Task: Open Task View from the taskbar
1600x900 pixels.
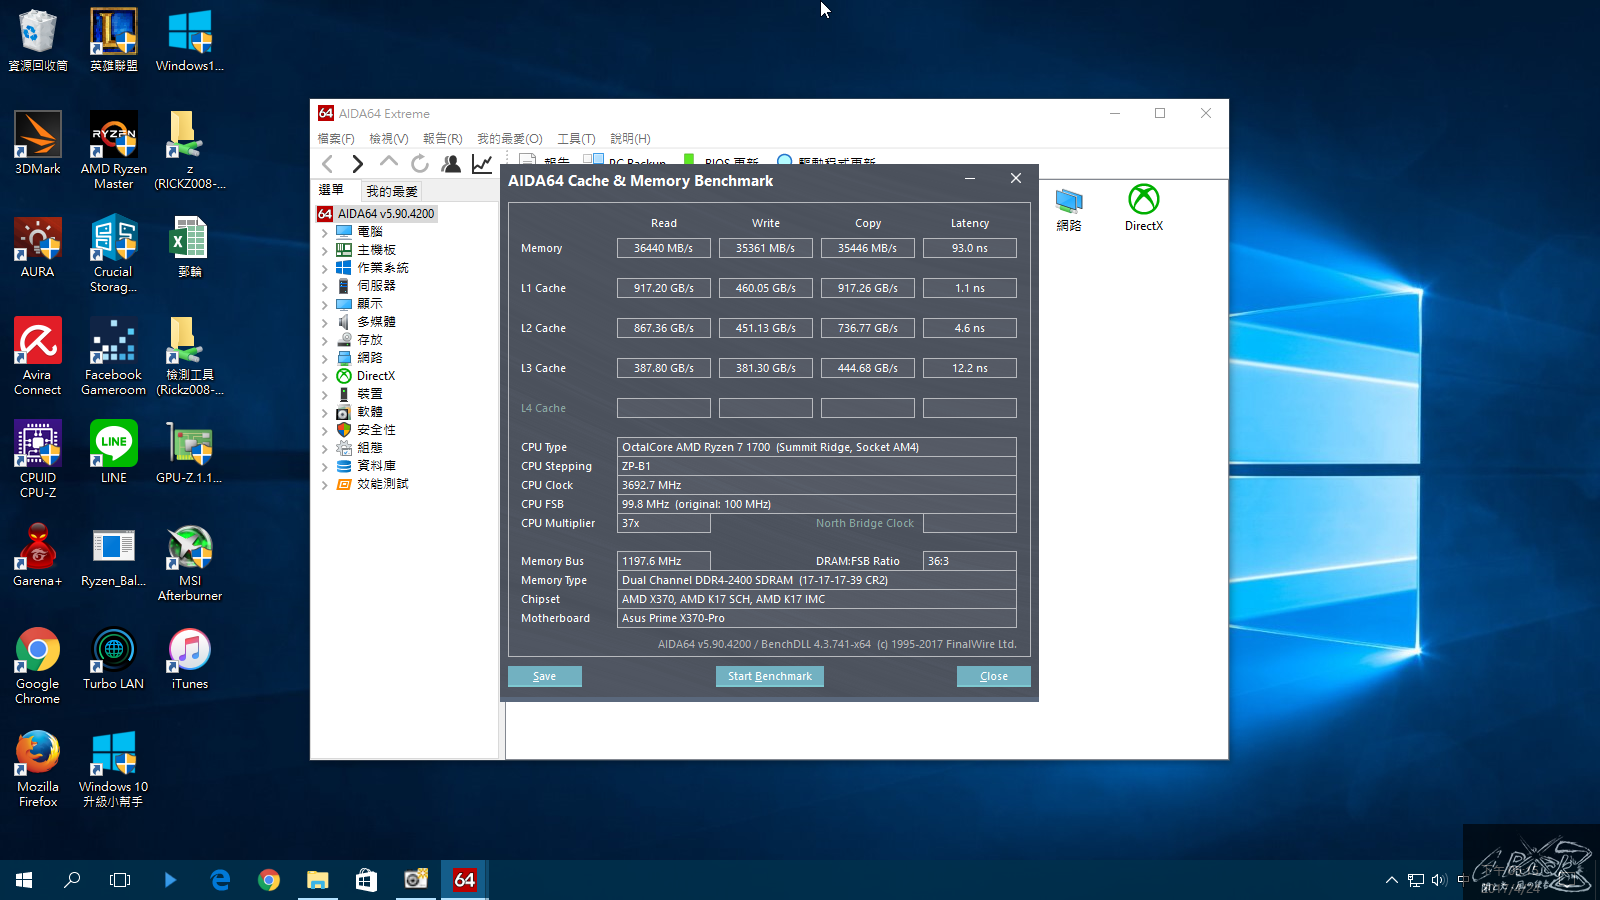Action: pyautogui.click(x=120, y=880)
